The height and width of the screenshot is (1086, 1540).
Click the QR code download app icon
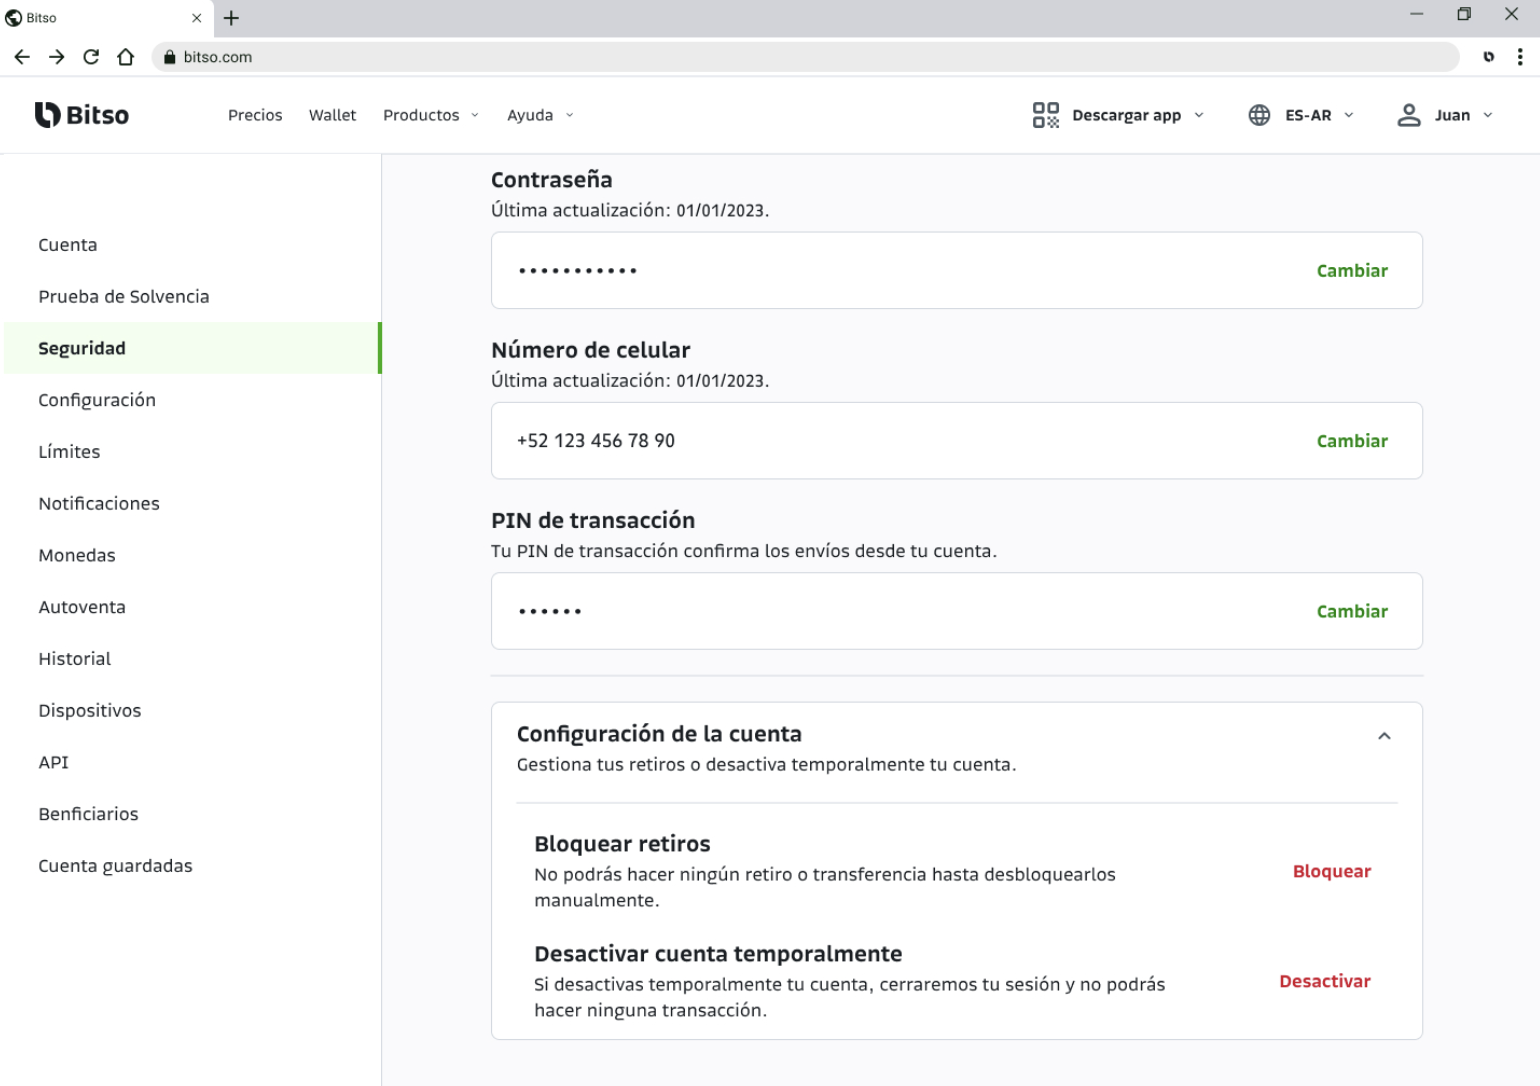click(1045, 115)
